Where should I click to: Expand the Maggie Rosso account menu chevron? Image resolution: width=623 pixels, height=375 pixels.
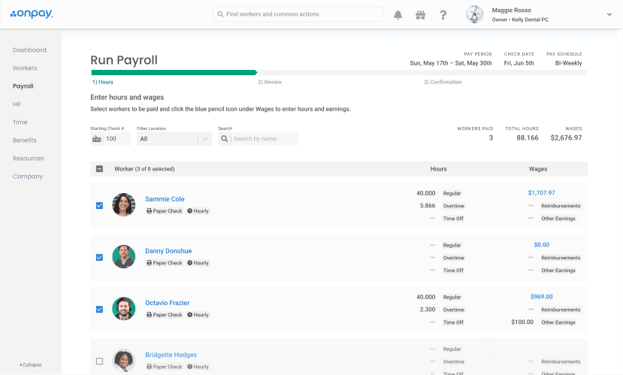[x=609, y=14]
